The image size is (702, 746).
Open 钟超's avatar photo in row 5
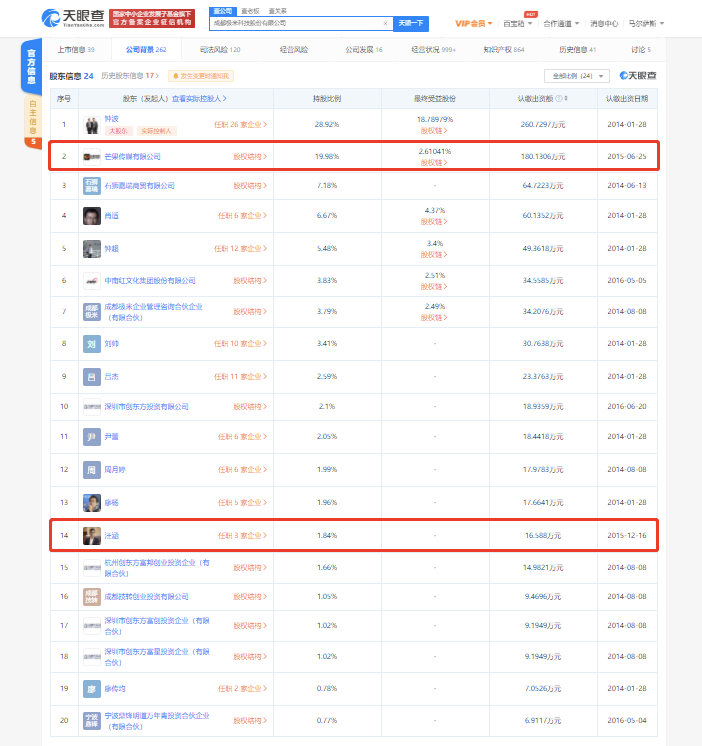click(92, 248)
